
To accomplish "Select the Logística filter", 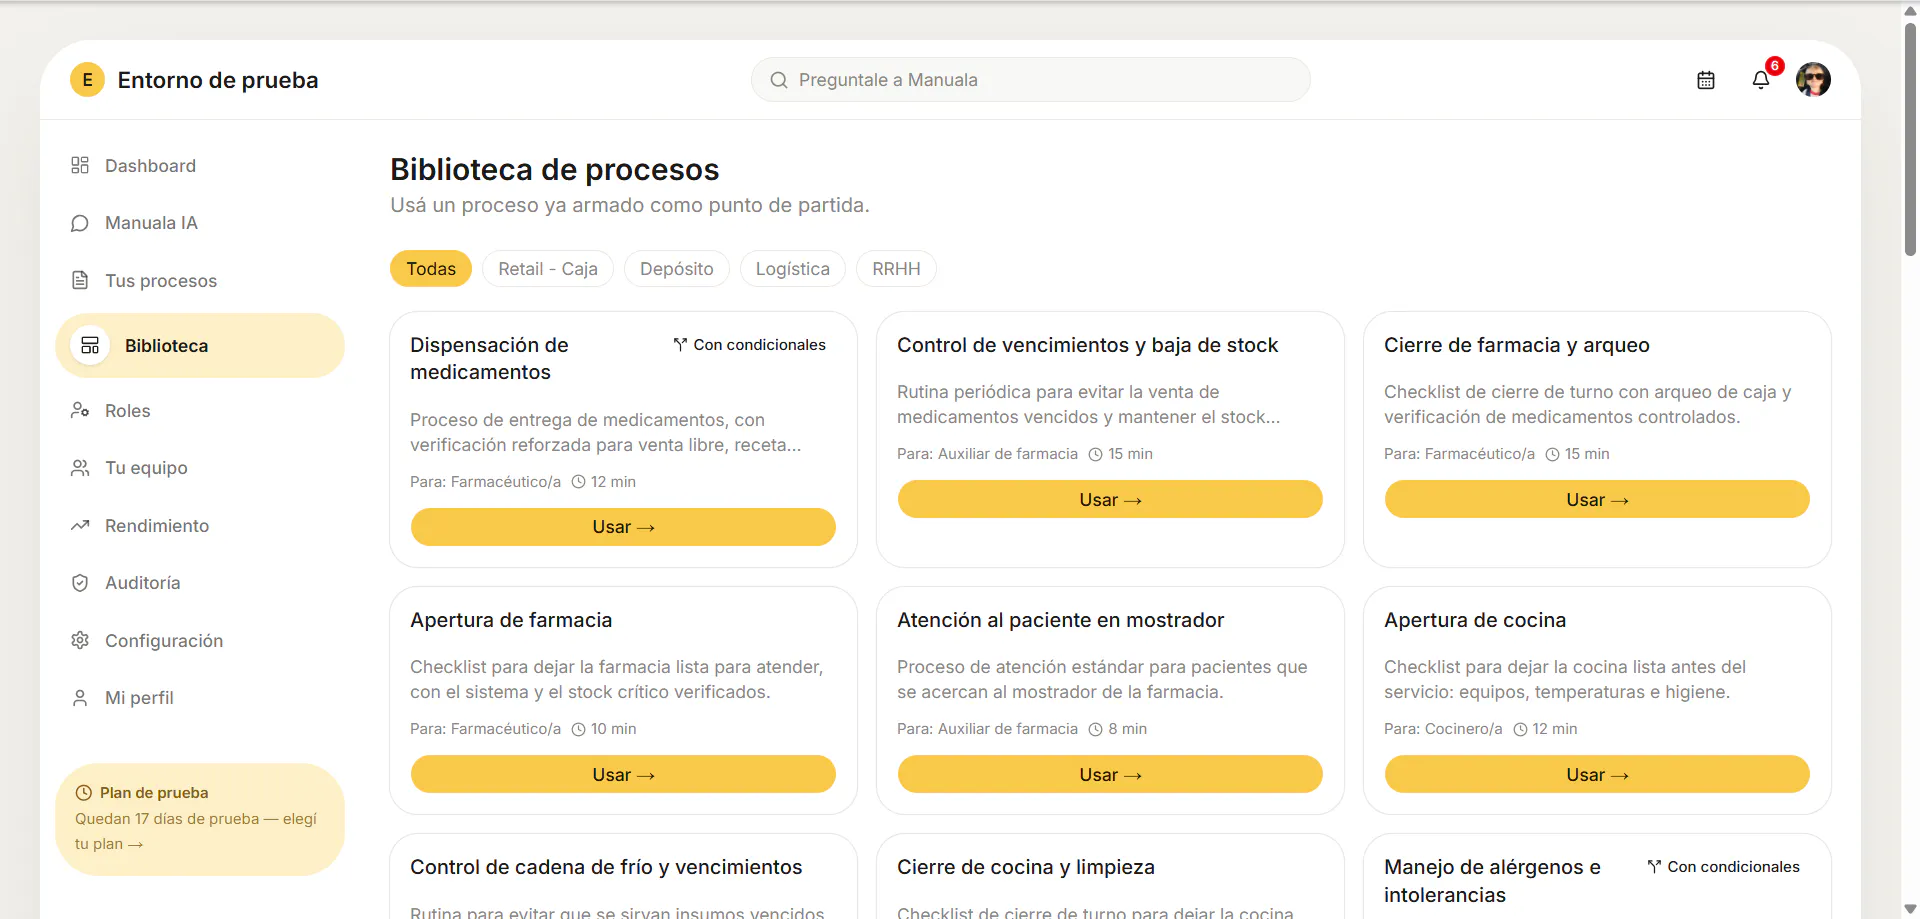I will 793,269.
